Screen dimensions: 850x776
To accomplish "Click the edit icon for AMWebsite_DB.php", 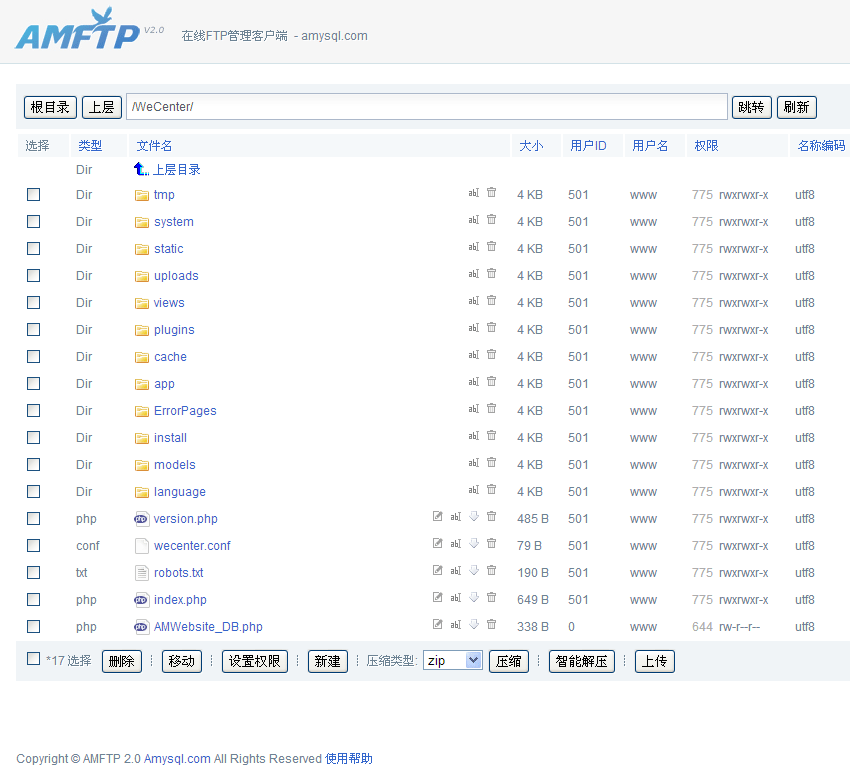I will point(437,625).
